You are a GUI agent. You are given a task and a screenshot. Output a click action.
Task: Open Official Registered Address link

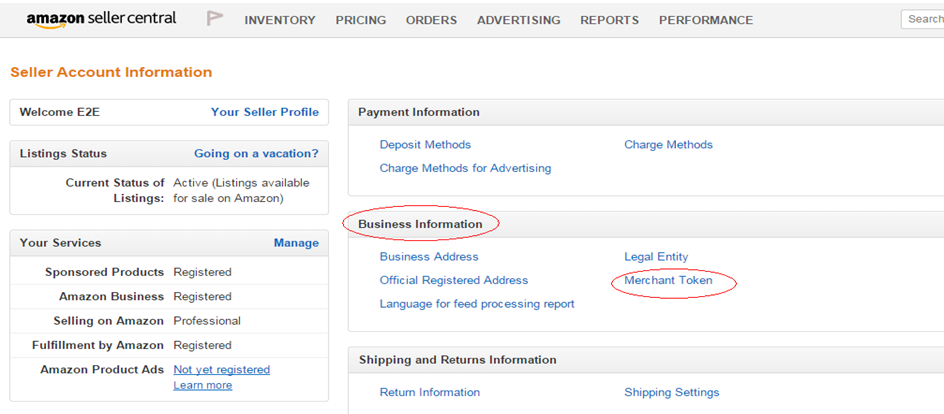454,280
